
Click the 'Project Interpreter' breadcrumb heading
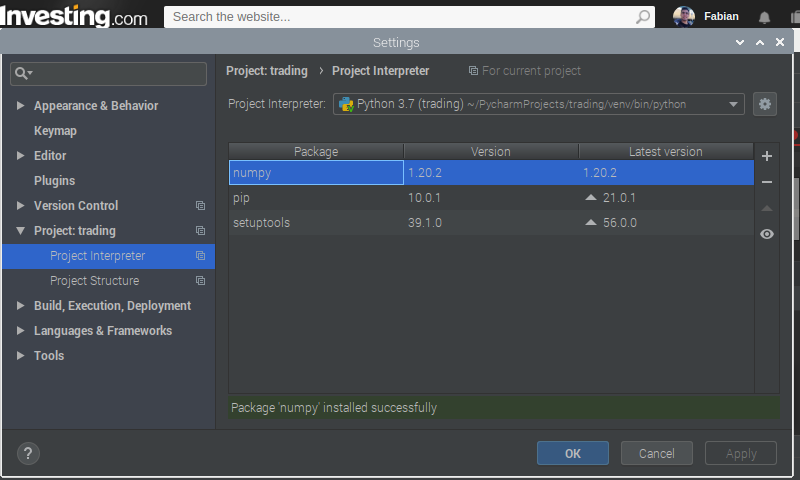click(381, 71)
